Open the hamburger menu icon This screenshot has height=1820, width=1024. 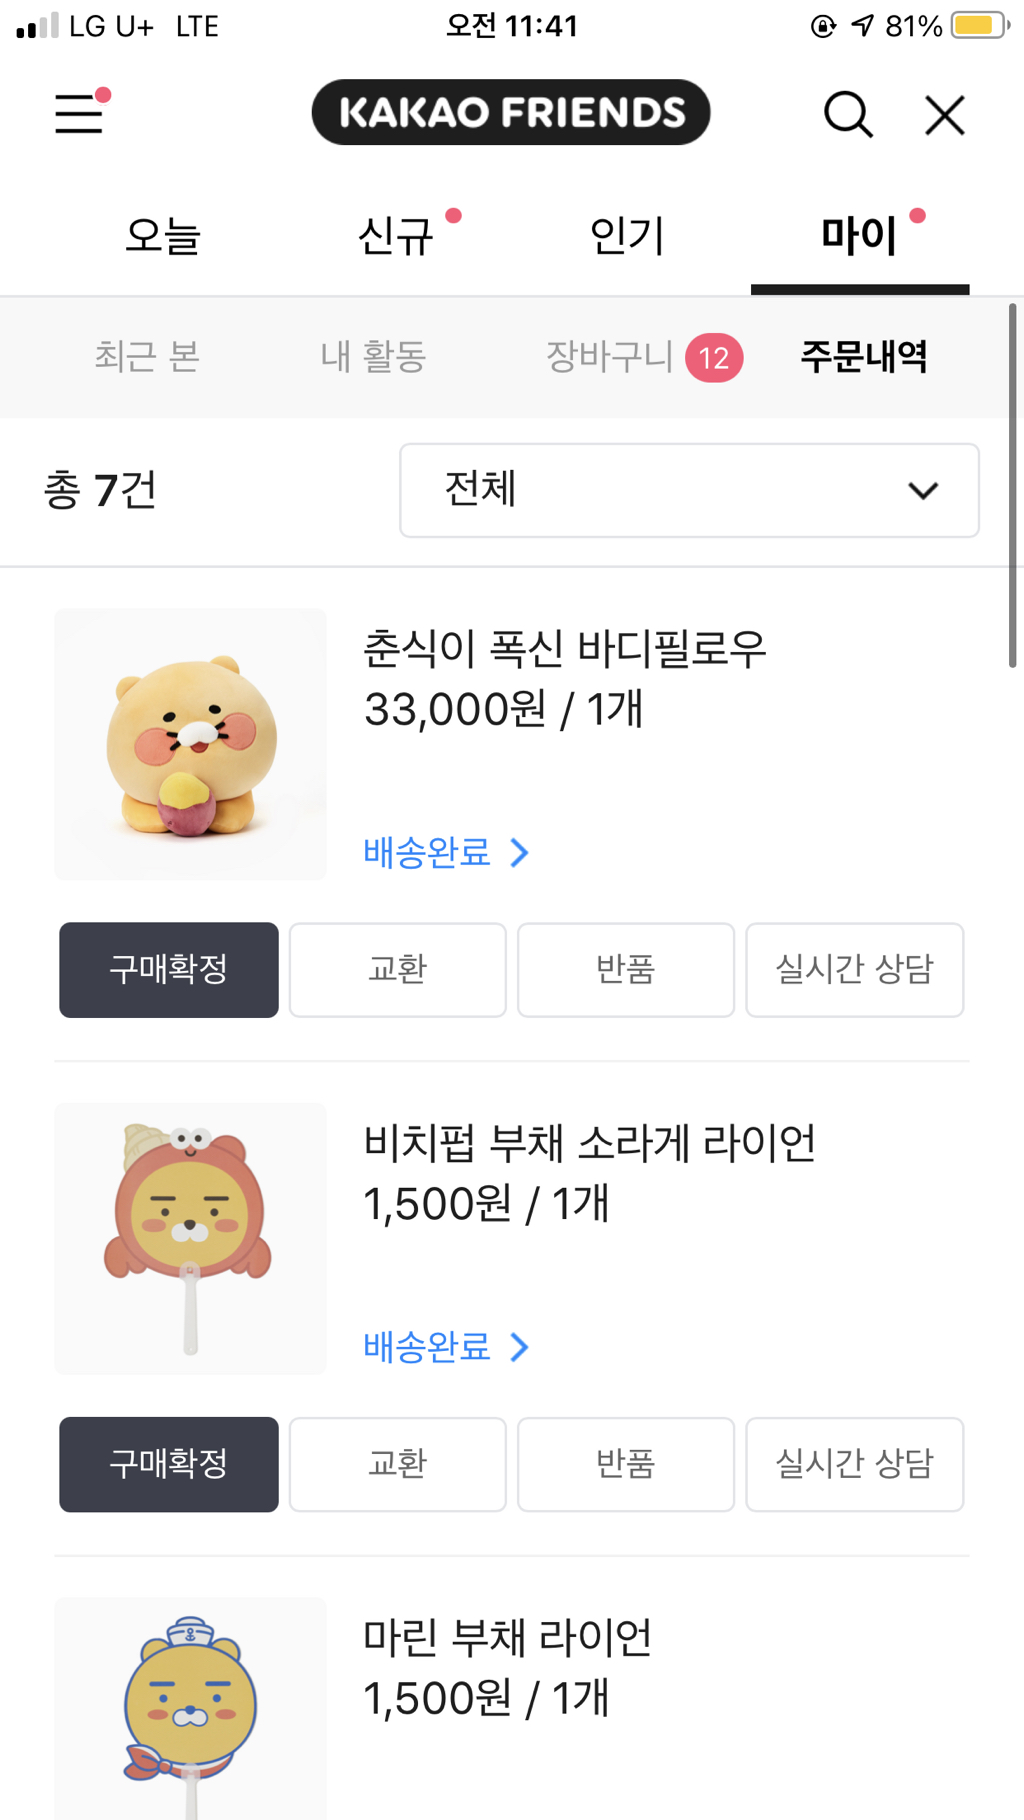click(x=79, y=113)
